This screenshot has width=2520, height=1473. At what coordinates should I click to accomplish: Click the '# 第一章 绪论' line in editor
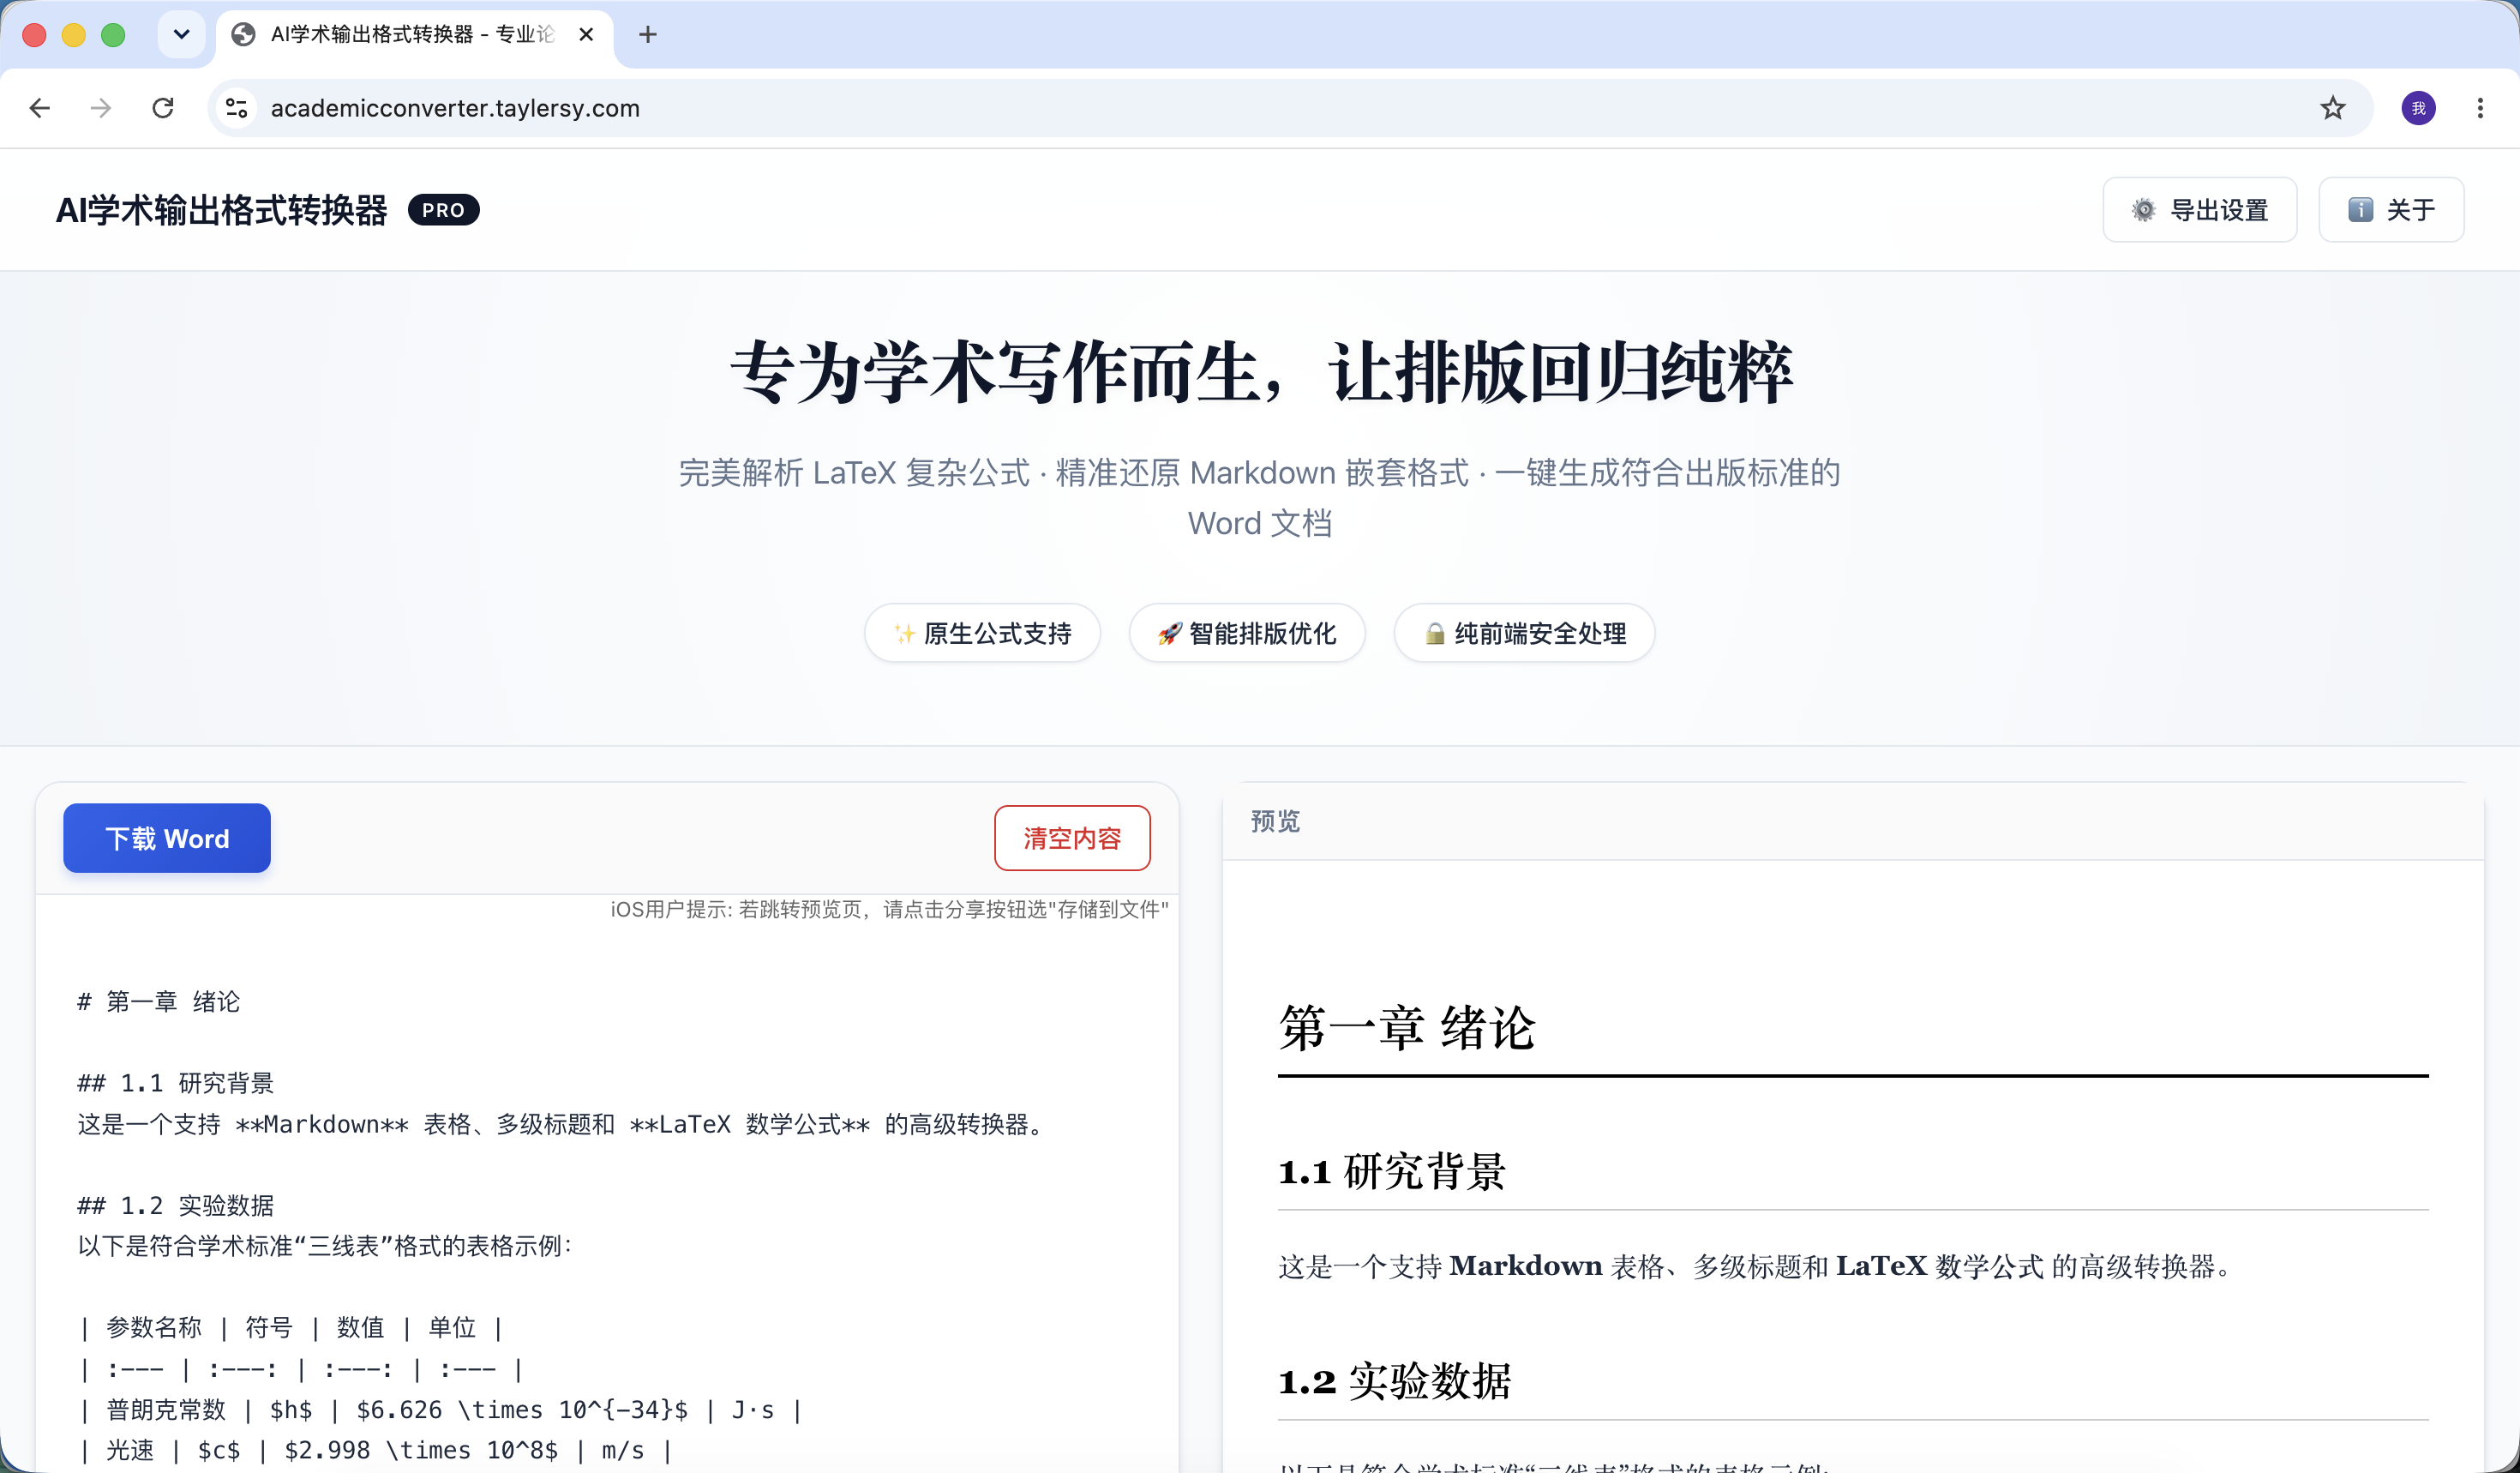pos(159,1001)
